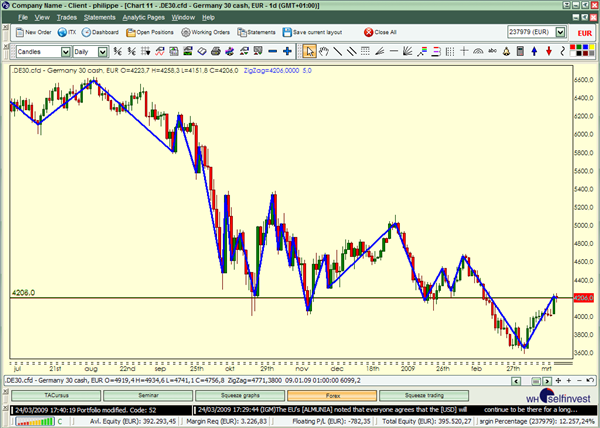Screen dimensions: 600x428
Task: Click the eraser tool icon
Action: pos(202,51)
